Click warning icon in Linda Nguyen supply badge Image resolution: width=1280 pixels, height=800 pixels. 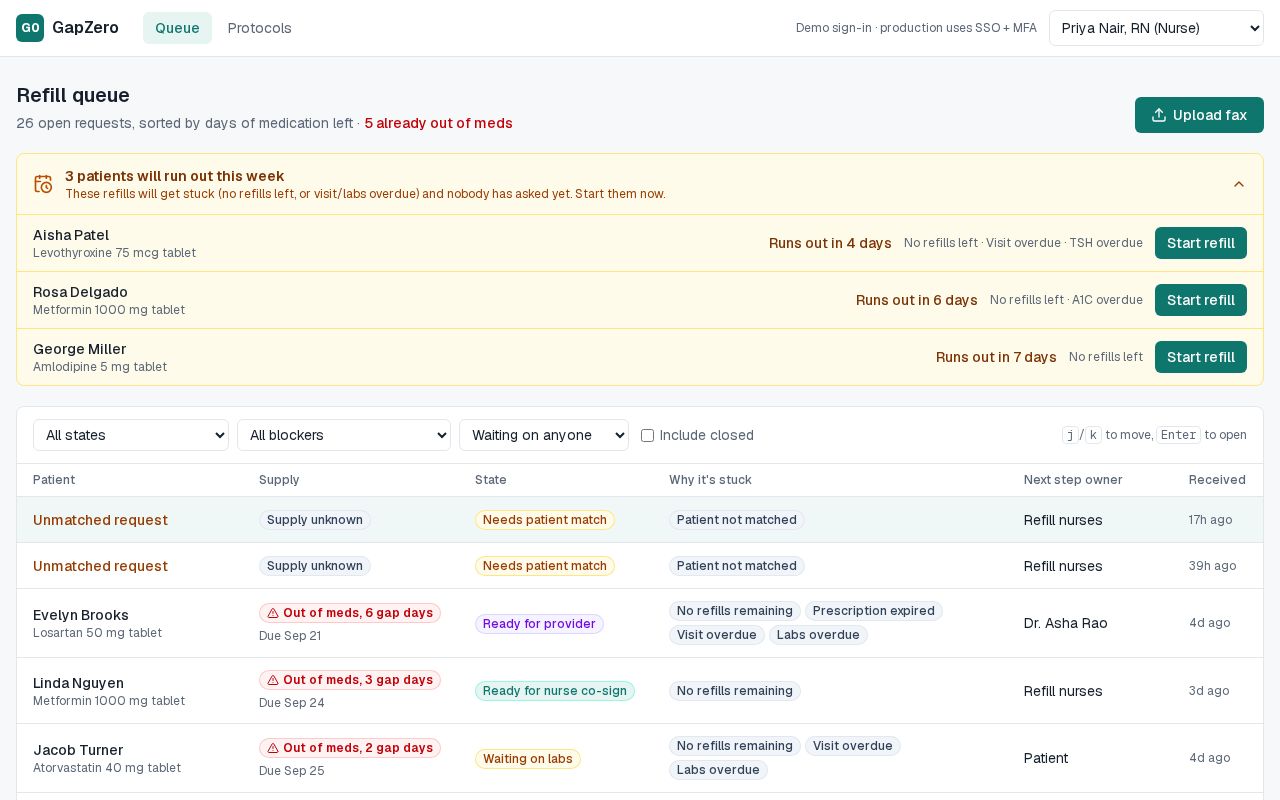pyautogui.click(x=273, y=680)
